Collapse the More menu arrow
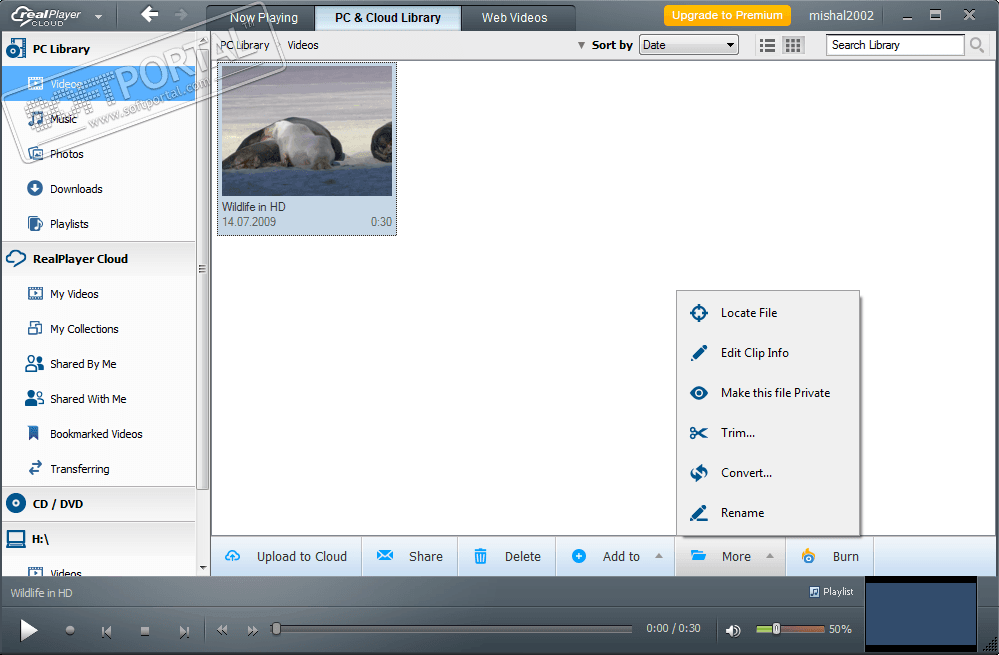The width and height of the screenshot is (999, 655). 770,556
